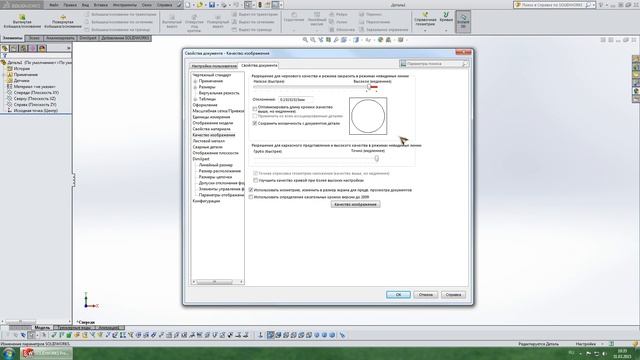
Task: Select Спереди plane in feature tree
Action: [36, 93]
